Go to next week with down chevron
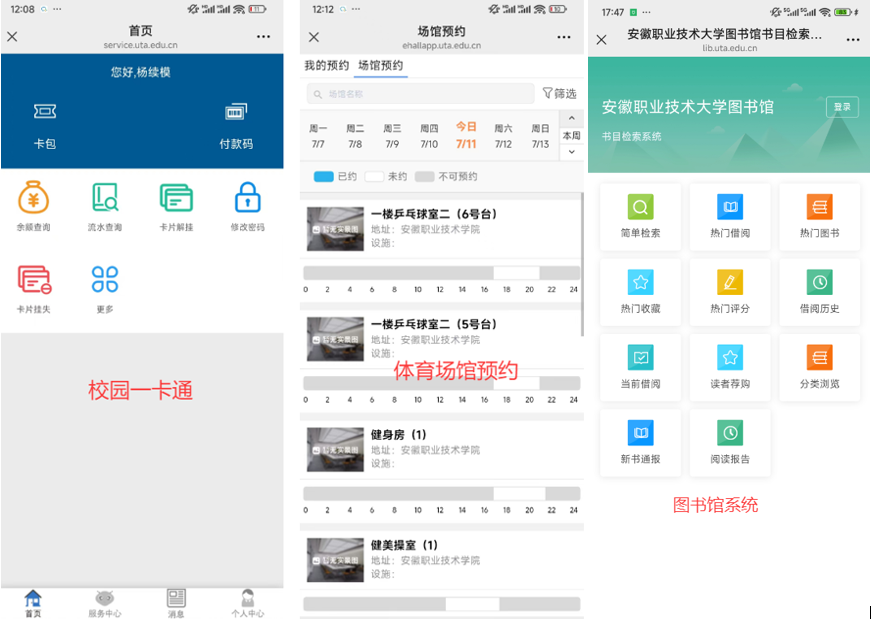This screenshot has height=619, width=871. point(572,152)
